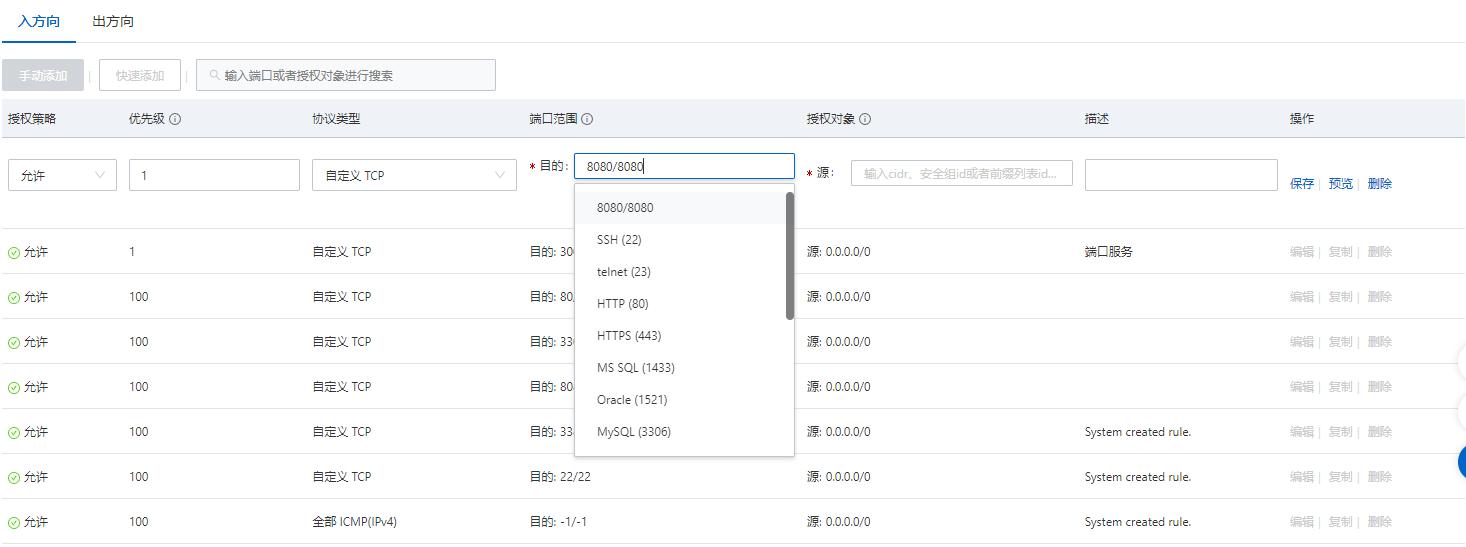Click 编辑 in the 22/22 row

1302,477
